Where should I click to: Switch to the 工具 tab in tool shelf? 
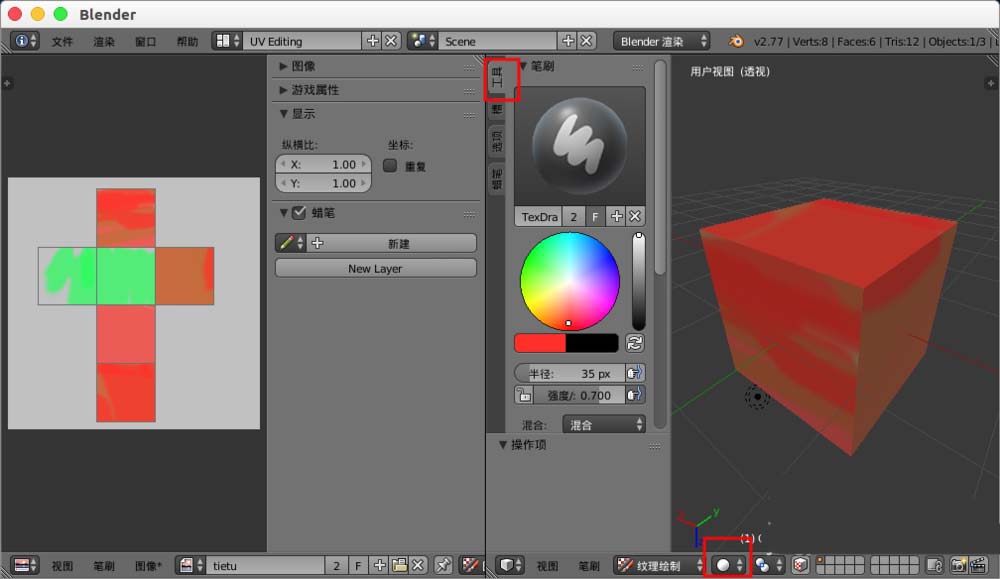pyautogui.click(x=497, y=80)
